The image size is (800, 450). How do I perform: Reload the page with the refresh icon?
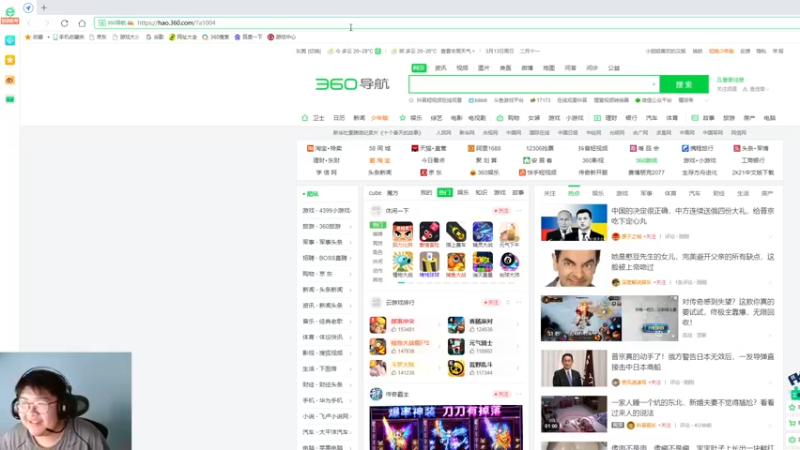pos(64,23)
